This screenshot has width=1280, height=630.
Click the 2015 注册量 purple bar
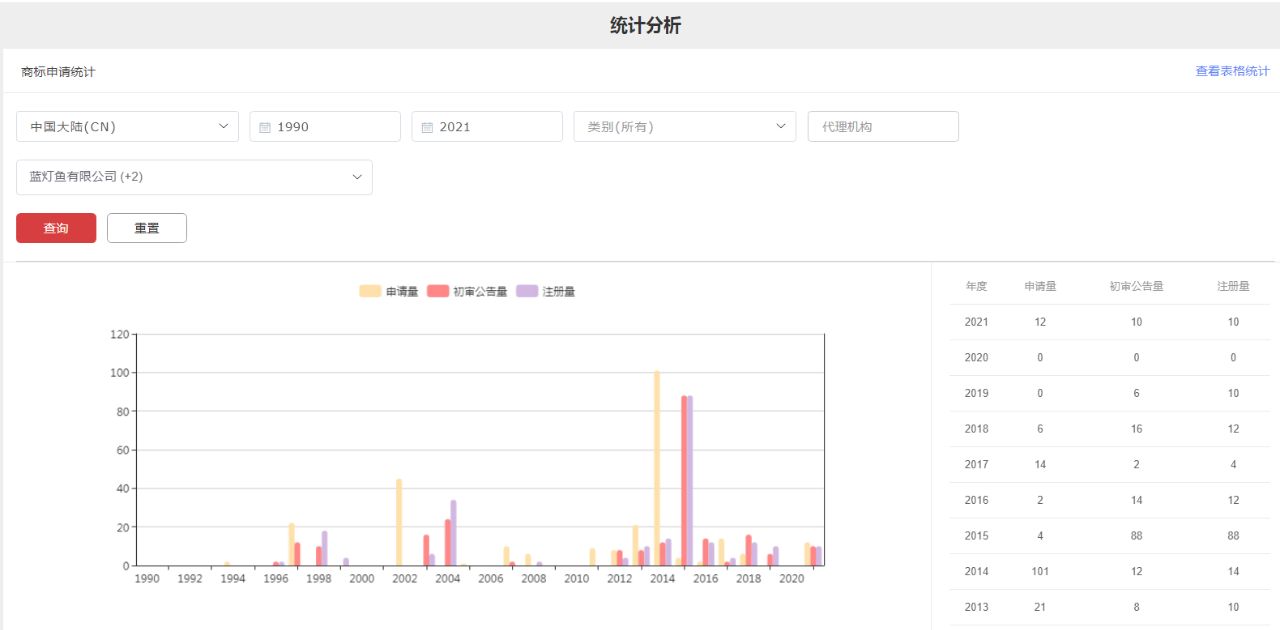(690, 481)
